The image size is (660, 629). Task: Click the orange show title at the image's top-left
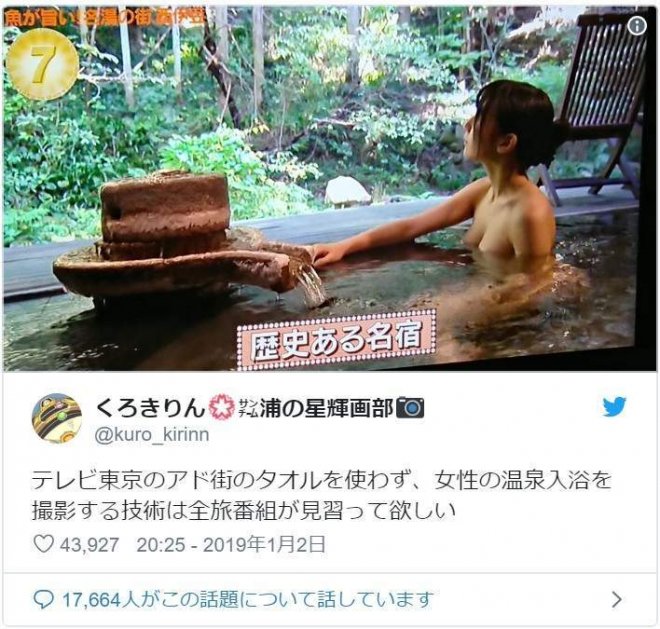[105, 19]
